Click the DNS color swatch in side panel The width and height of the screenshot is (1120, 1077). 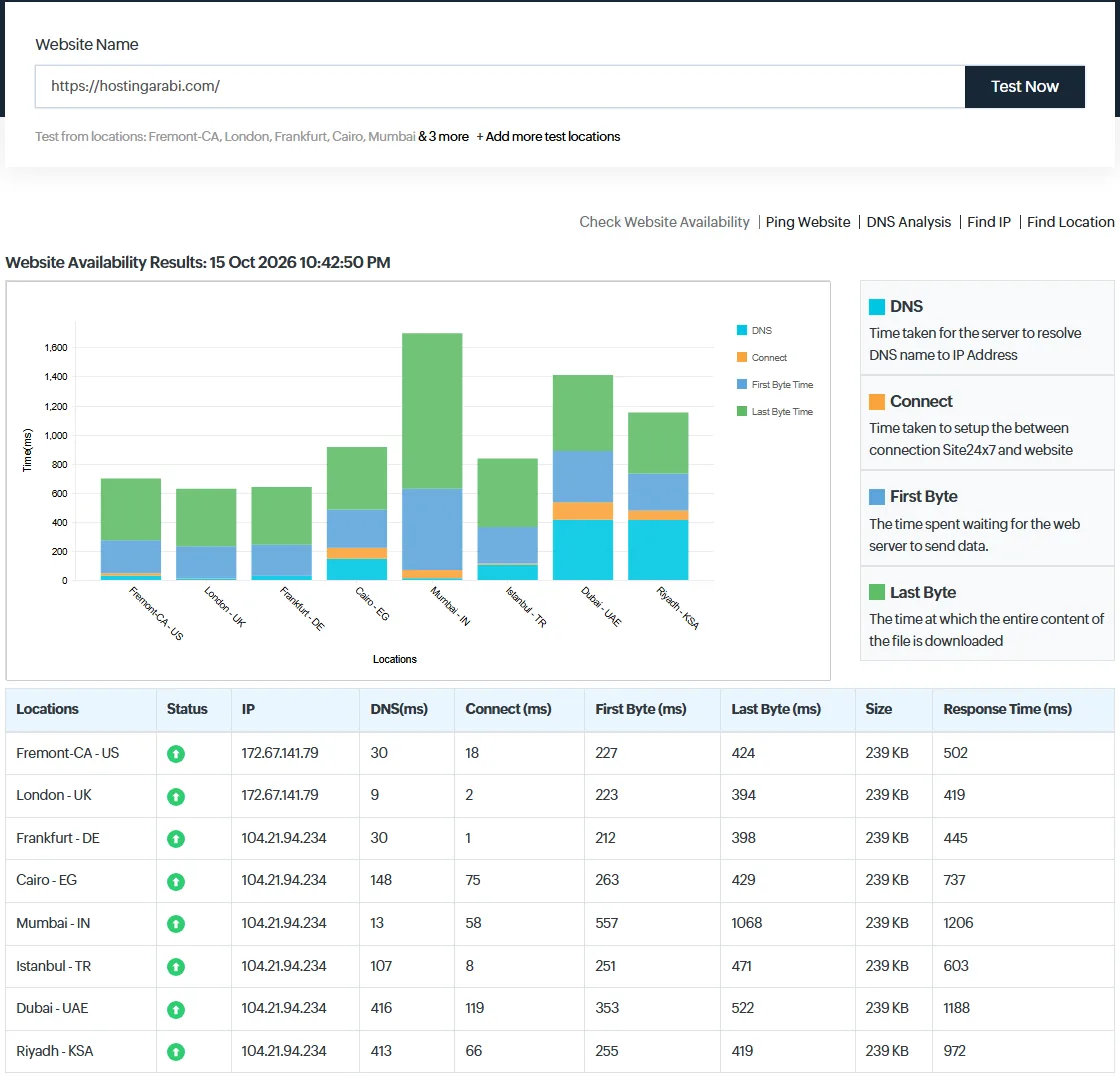[877, 307]
